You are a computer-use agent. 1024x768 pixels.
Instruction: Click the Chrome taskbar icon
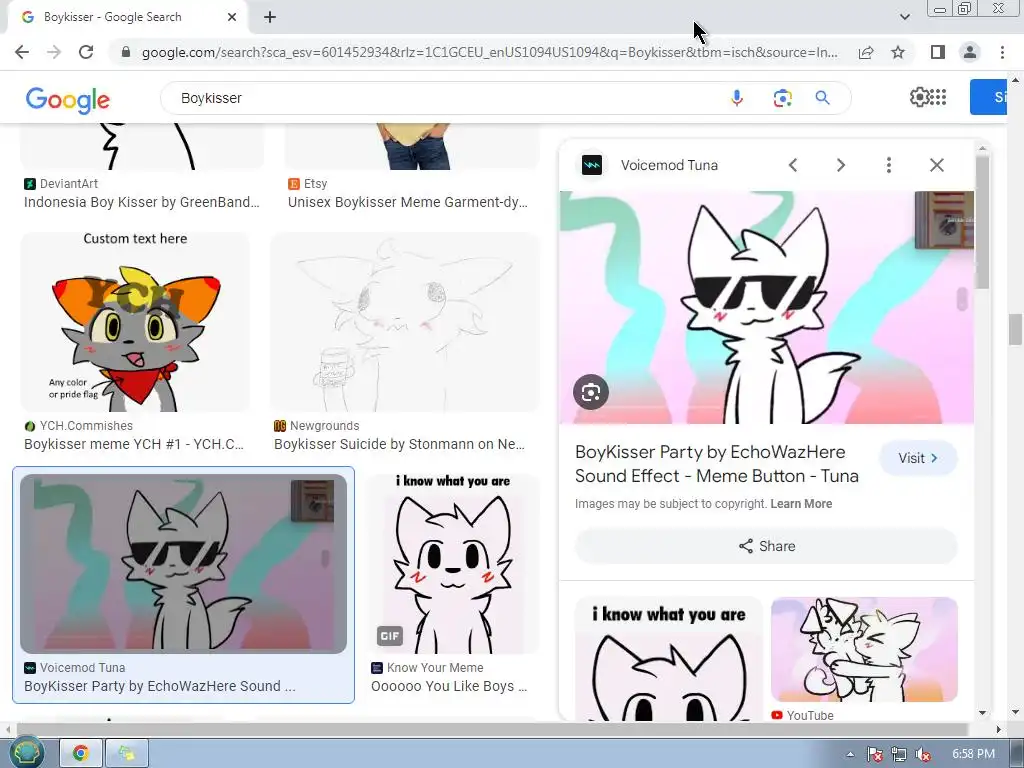tap(81, 753)
